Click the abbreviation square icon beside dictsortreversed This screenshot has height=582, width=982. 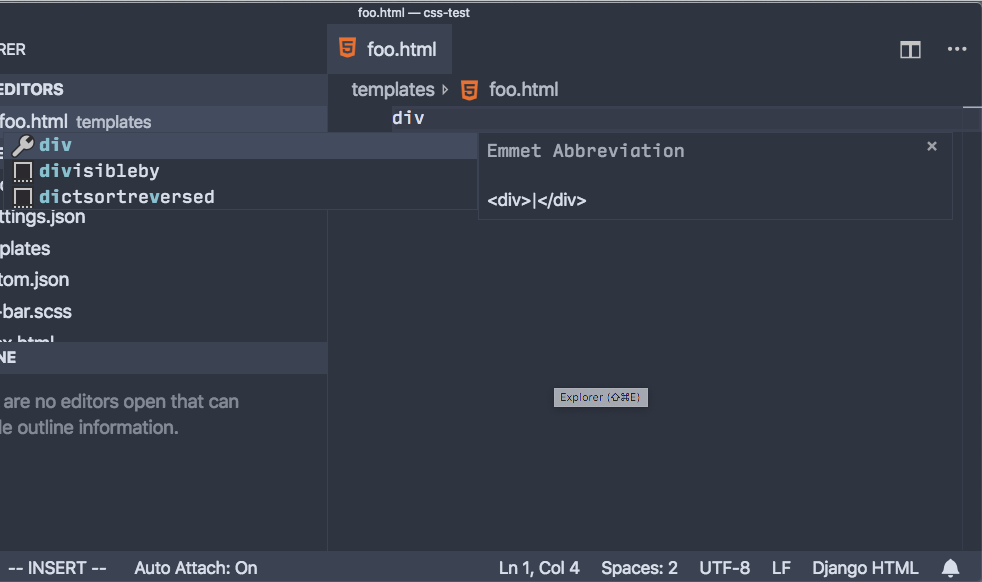click(x=23, y=196)
